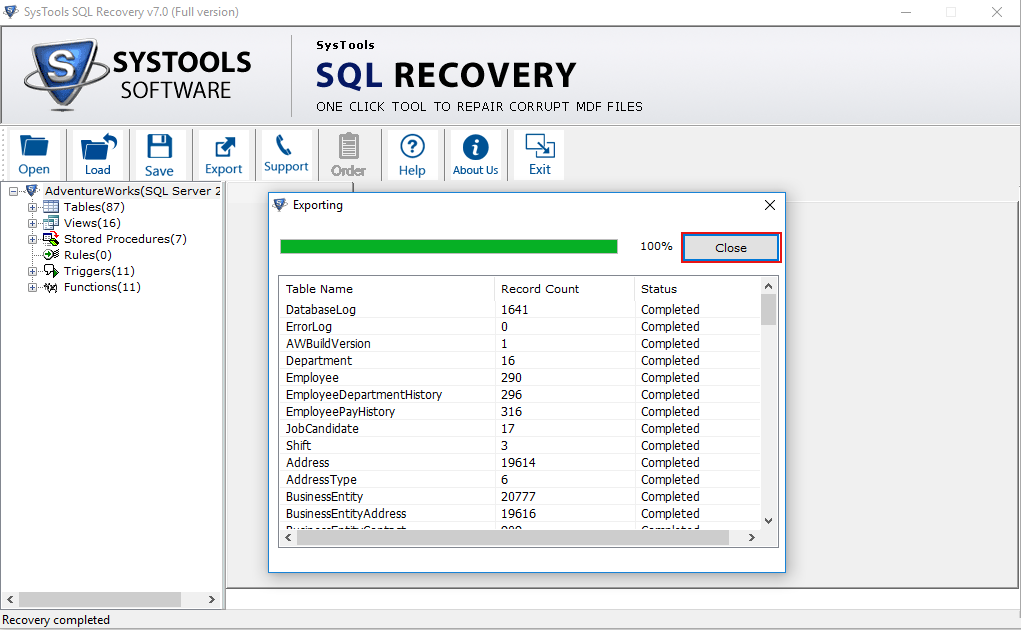Click tree panel scroll left arrow
The image size is (1021, 630).
pos(10,599)
